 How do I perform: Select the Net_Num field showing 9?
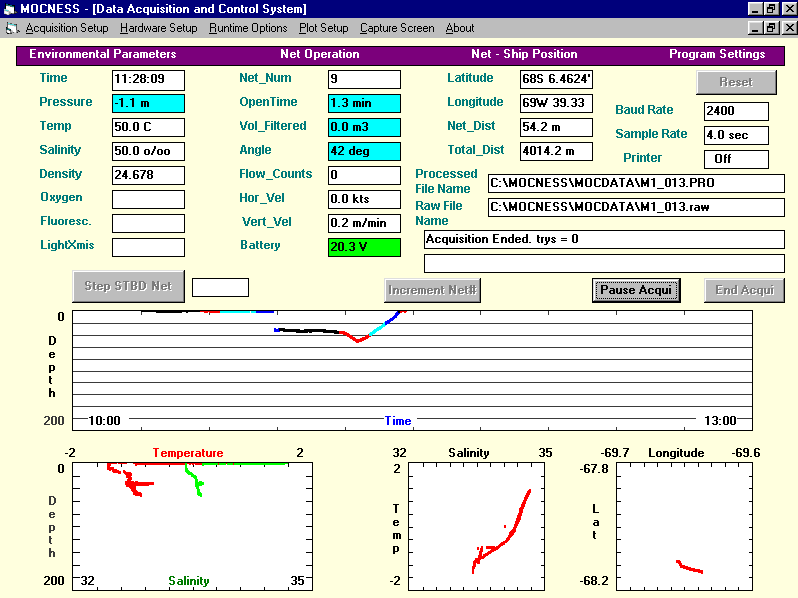point(364,79)
